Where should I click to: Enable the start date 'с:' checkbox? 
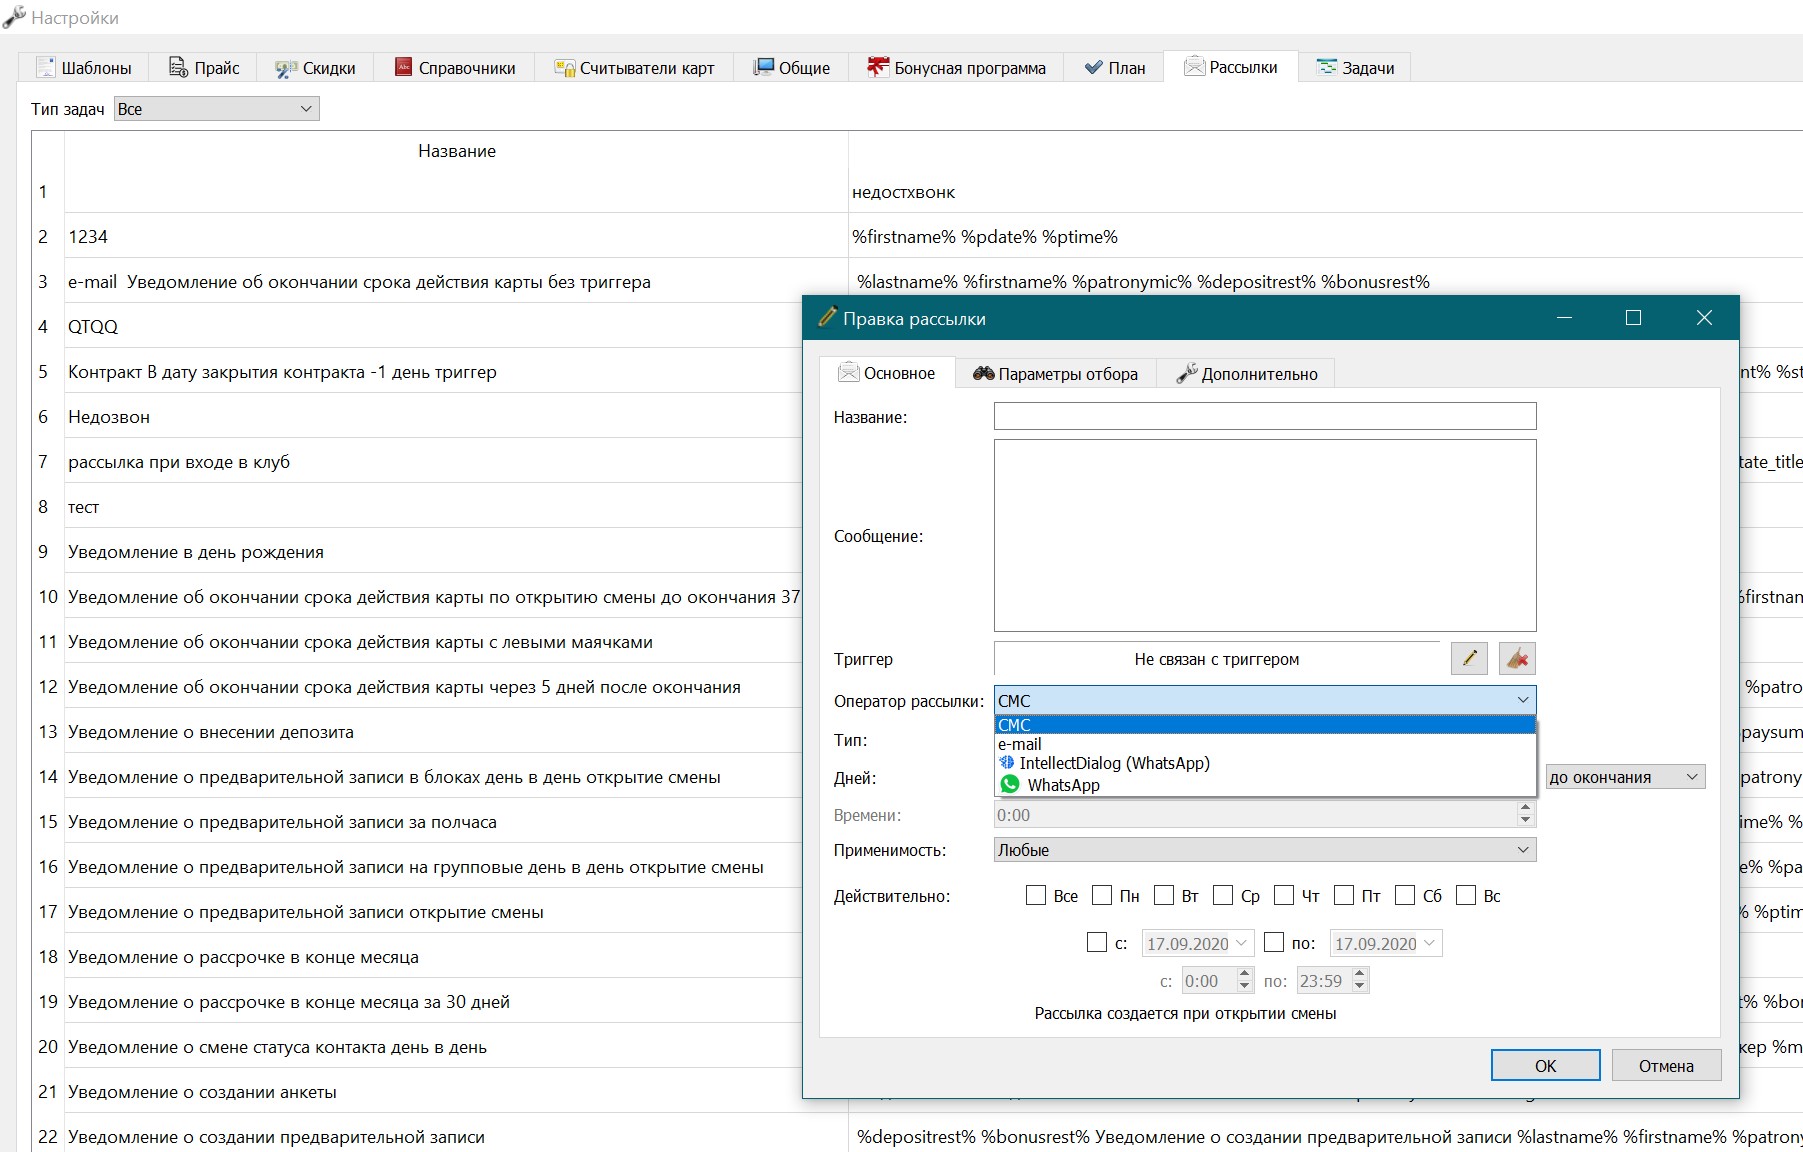pos(1097,942)
